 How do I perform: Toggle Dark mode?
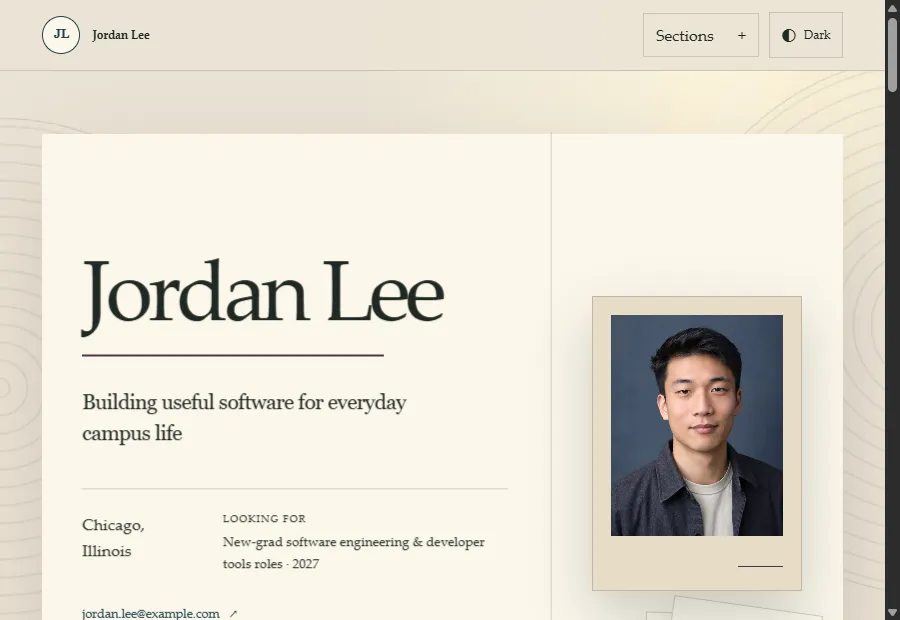click(x=806, y=35)
